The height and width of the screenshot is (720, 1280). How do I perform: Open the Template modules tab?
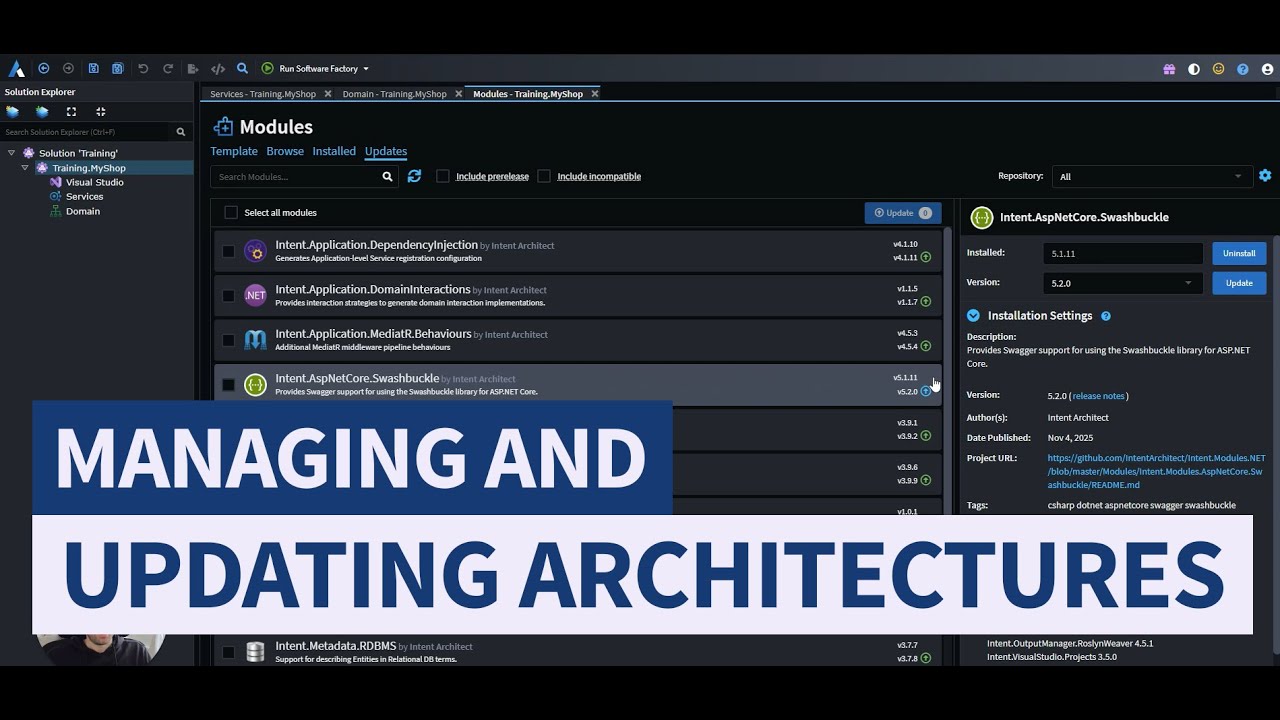234,151
